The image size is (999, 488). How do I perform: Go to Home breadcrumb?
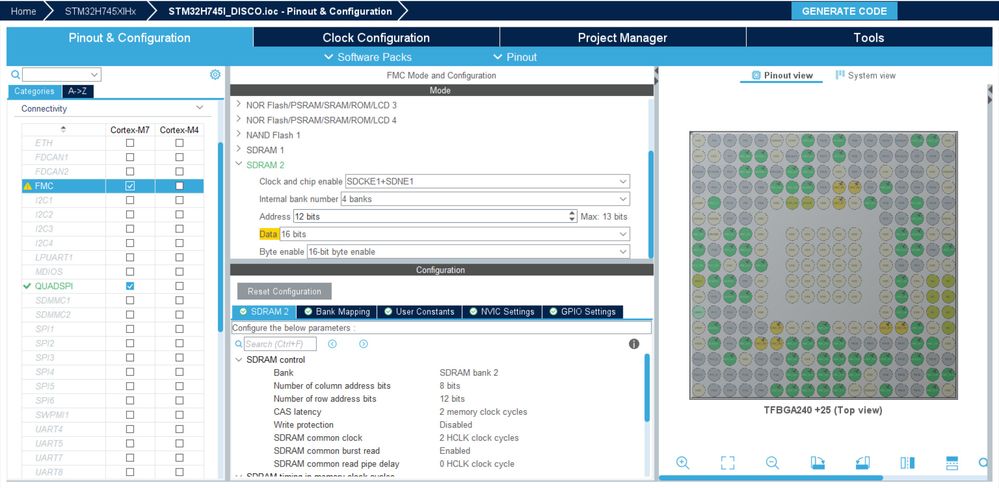[x=23, y=11]
